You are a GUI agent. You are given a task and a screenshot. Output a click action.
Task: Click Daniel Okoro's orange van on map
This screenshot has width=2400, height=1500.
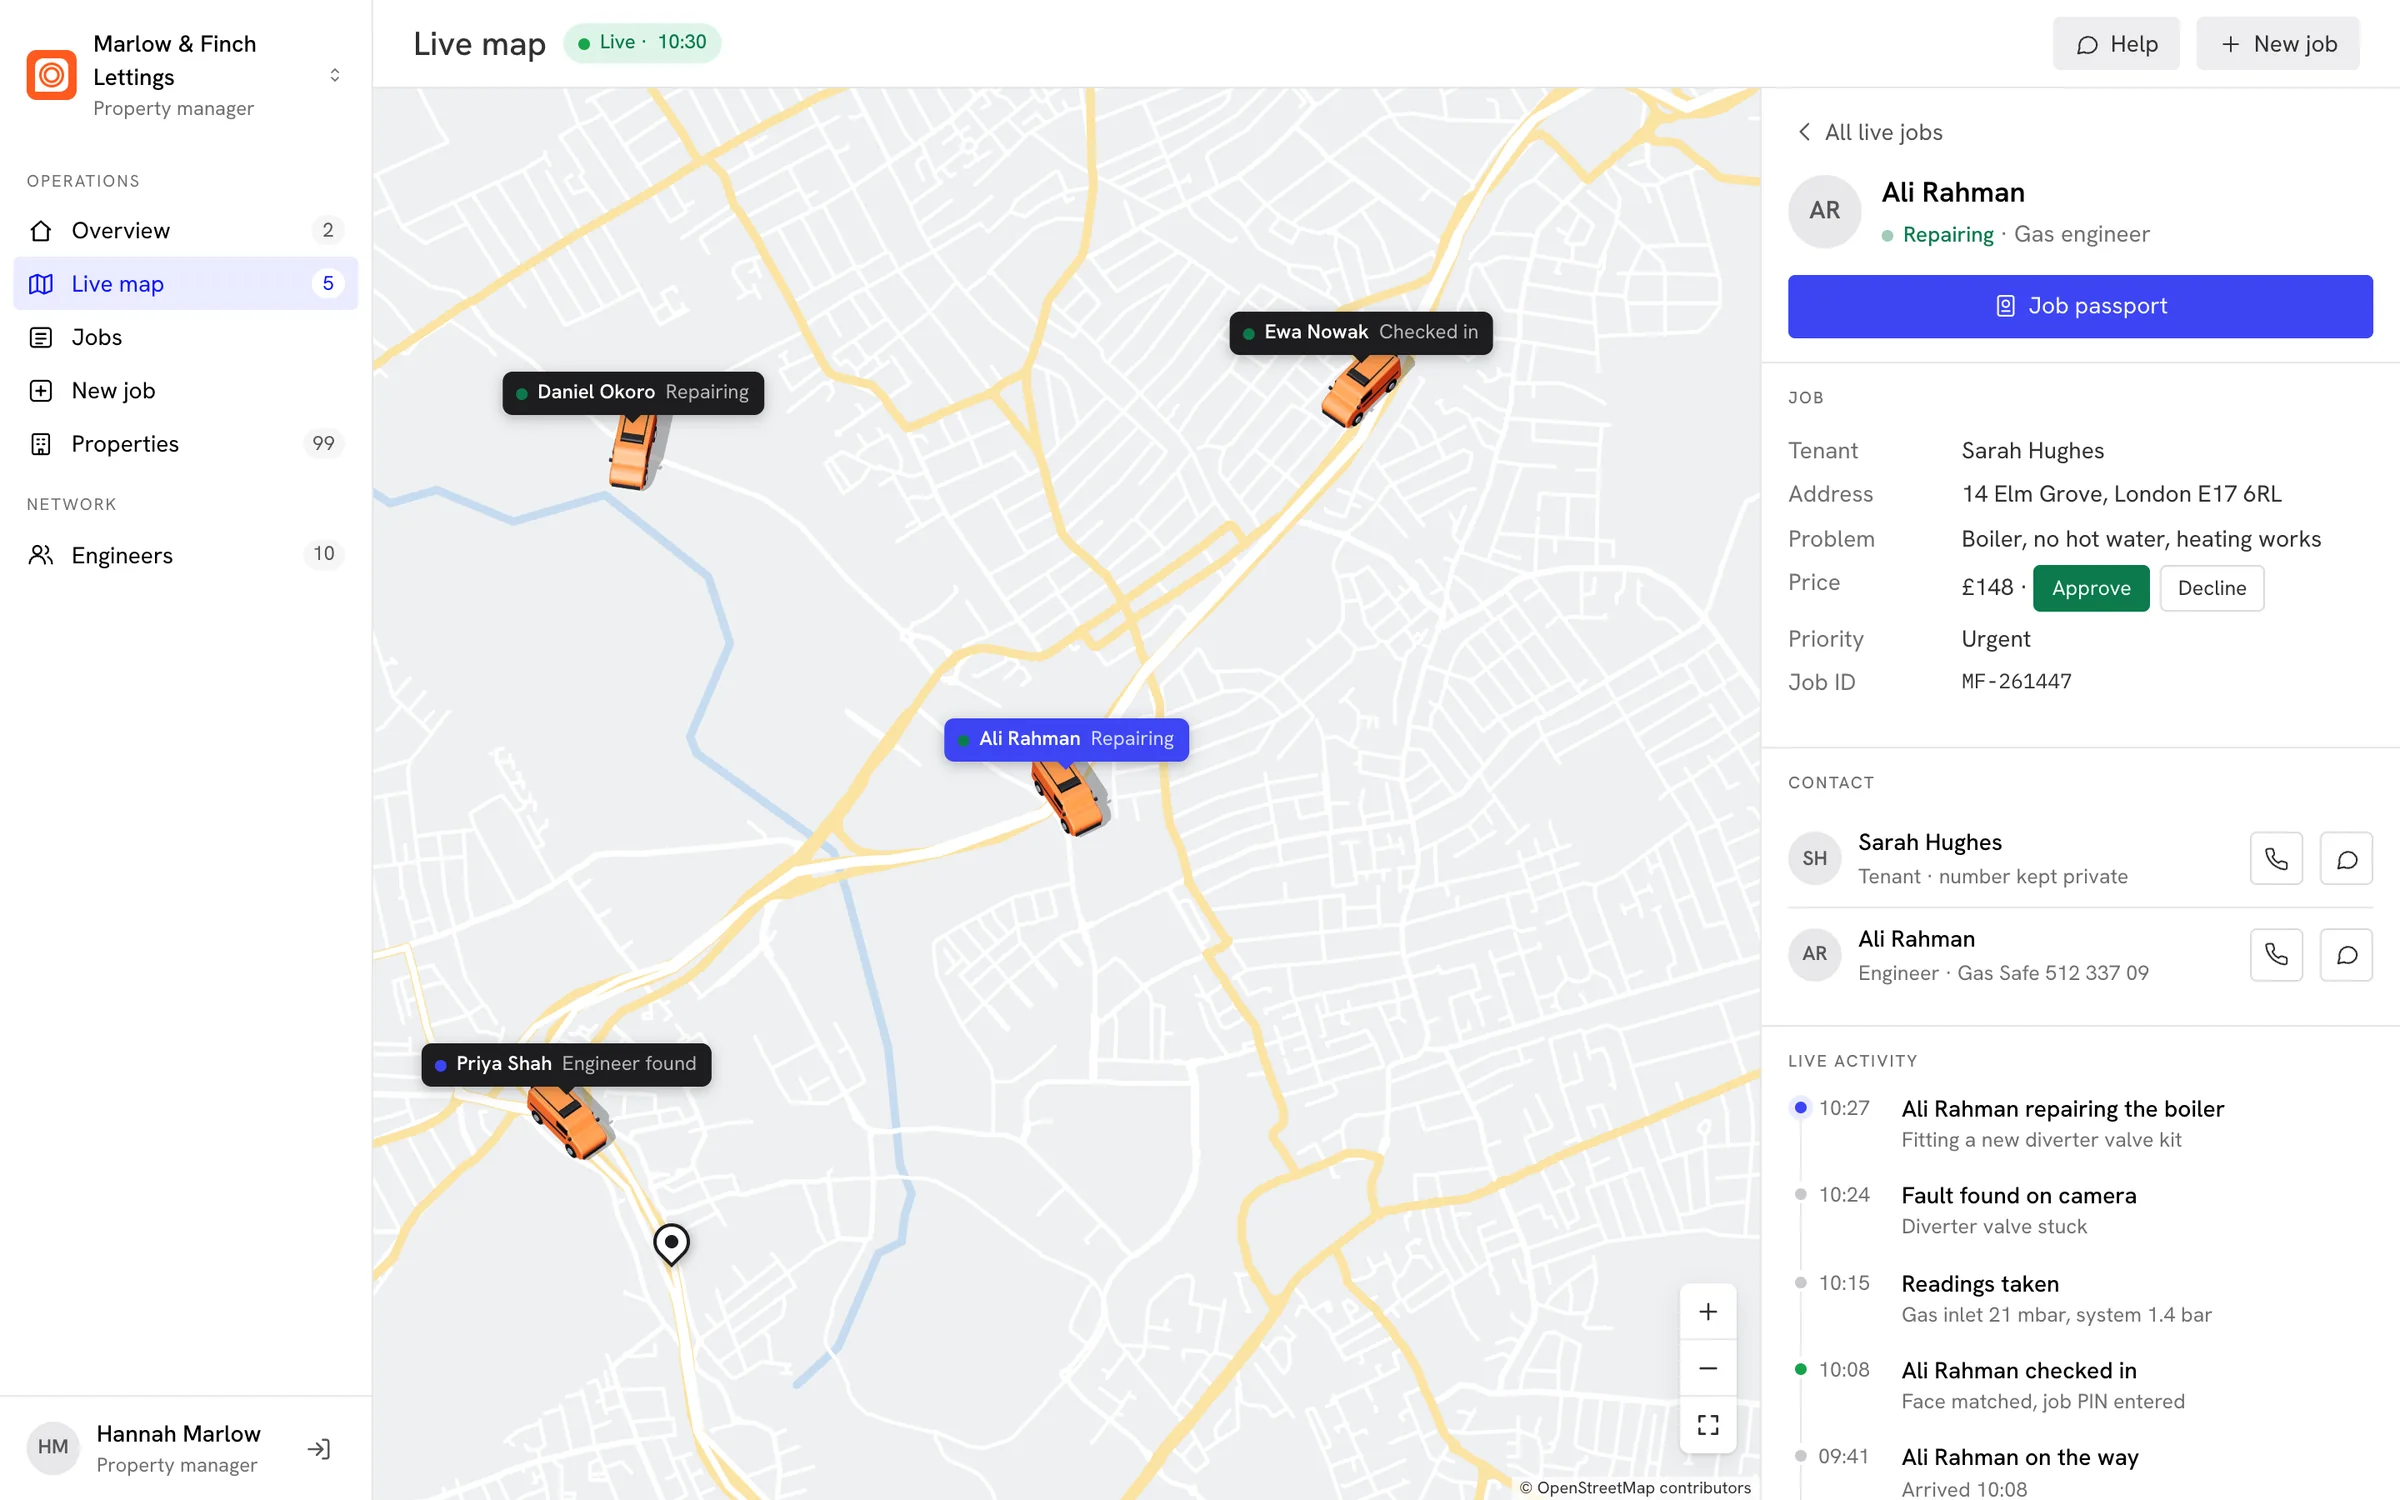pos(634,452)
